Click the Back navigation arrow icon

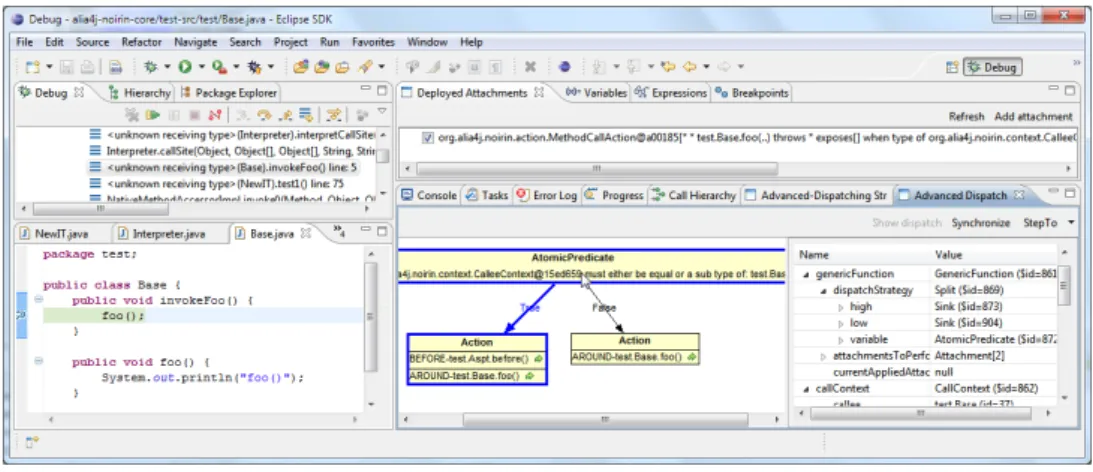[690, 67]
